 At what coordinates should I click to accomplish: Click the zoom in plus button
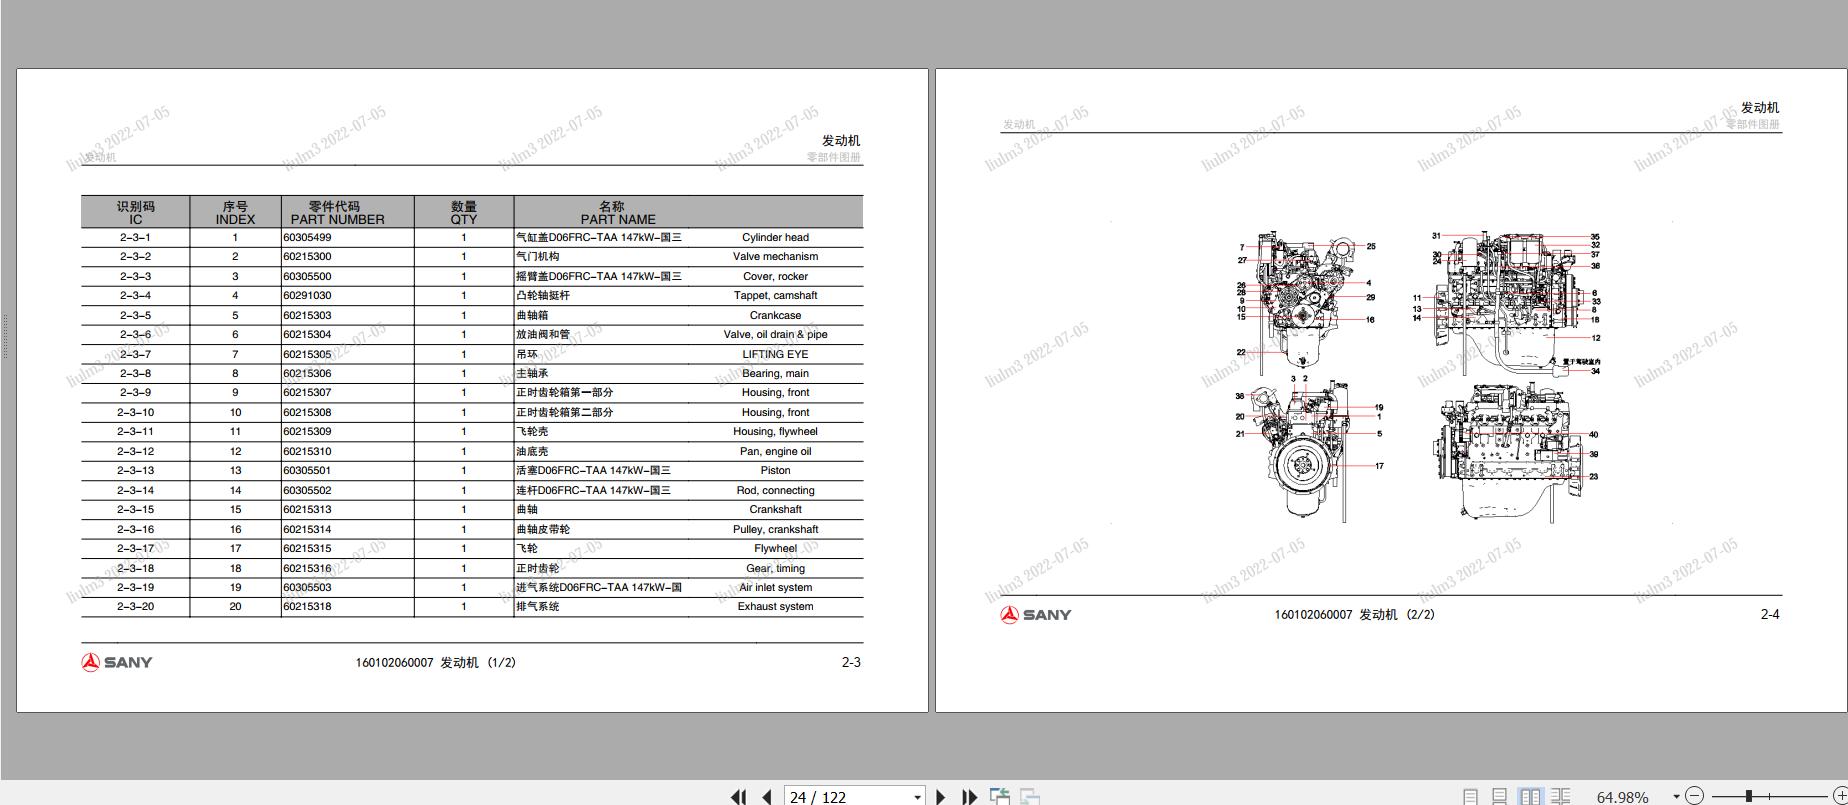[x=1839, y=796]
